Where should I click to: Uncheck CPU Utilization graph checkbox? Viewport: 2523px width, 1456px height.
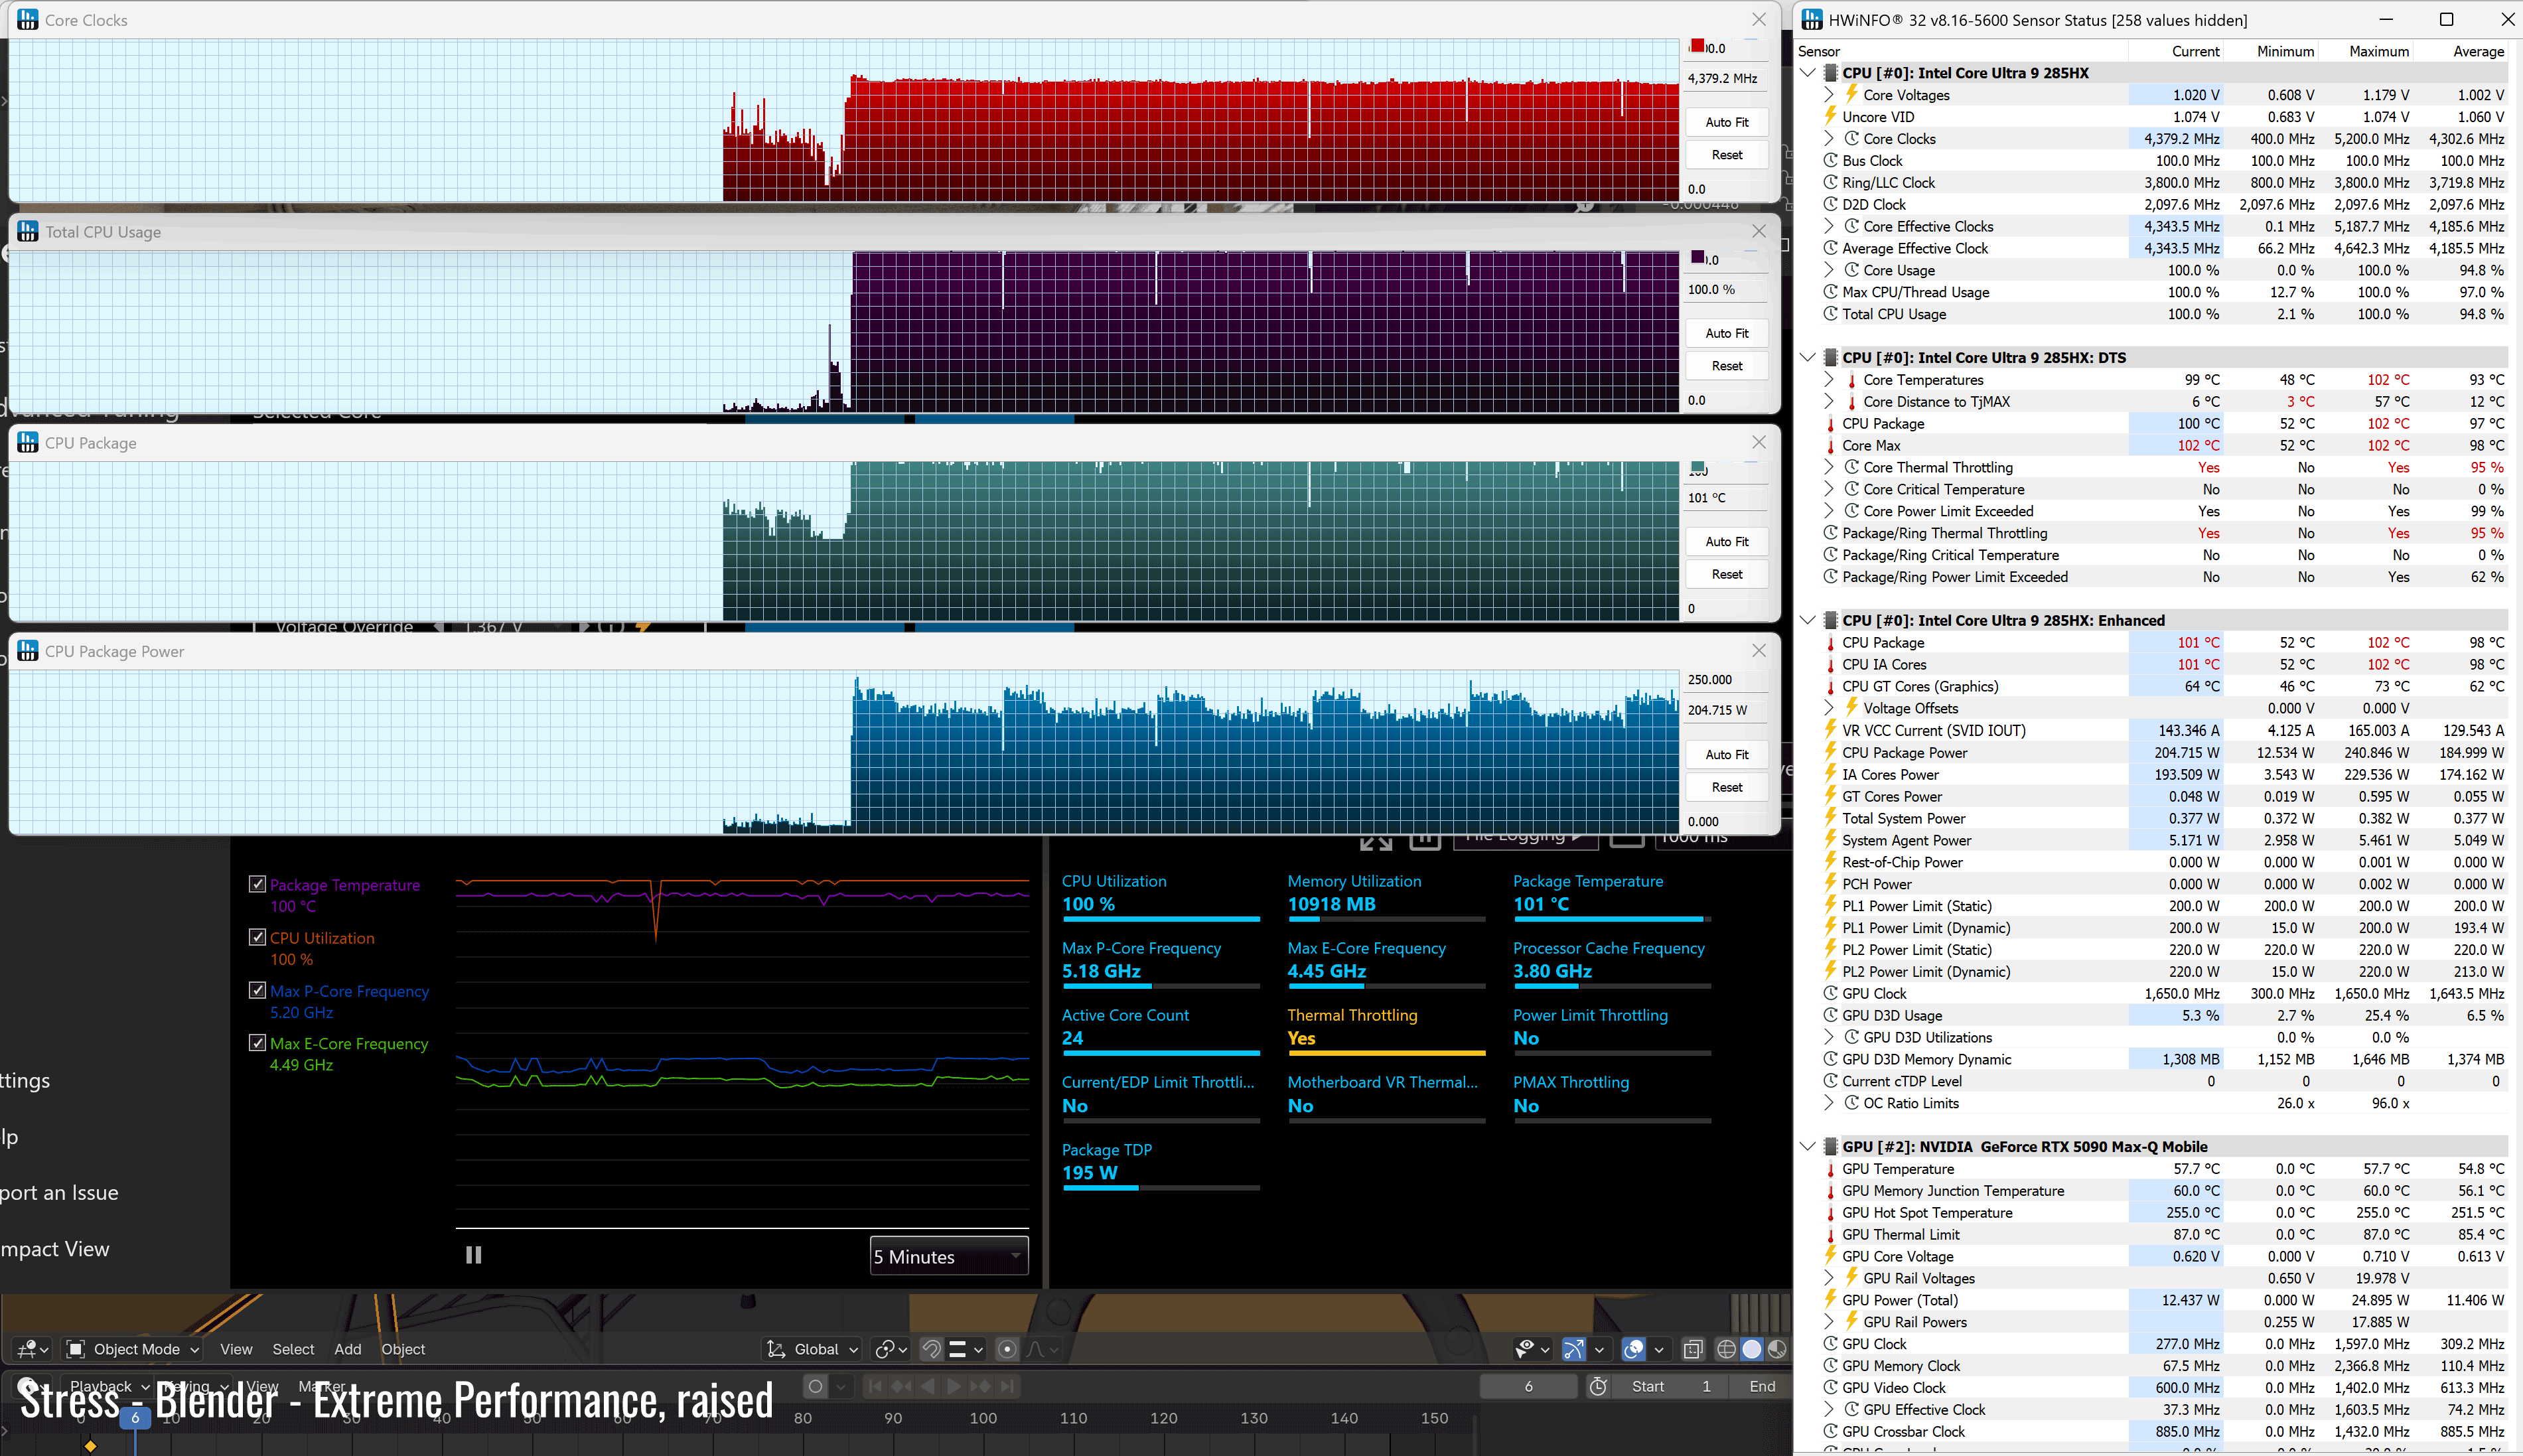point(257,937)
